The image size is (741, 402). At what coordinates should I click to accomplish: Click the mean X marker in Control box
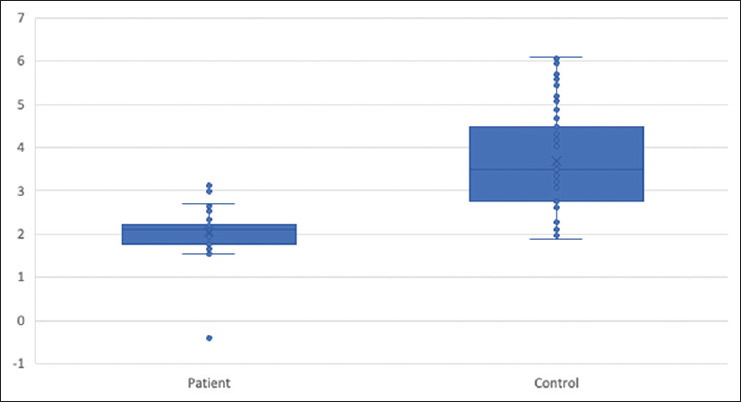click(557, 161)
